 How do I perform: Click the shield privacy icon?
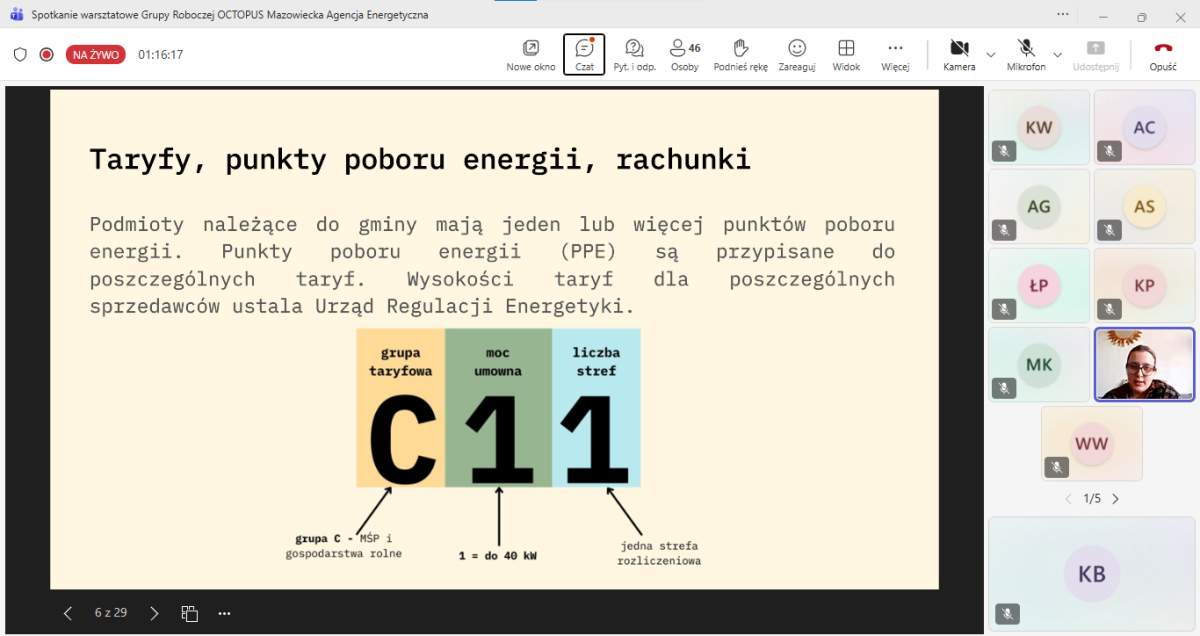click(x=20, y=55)
